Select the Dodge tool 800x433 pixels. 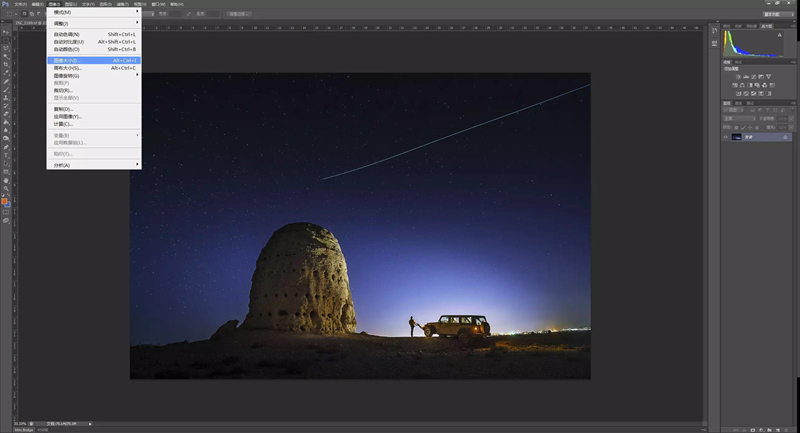tap(6, 138)
